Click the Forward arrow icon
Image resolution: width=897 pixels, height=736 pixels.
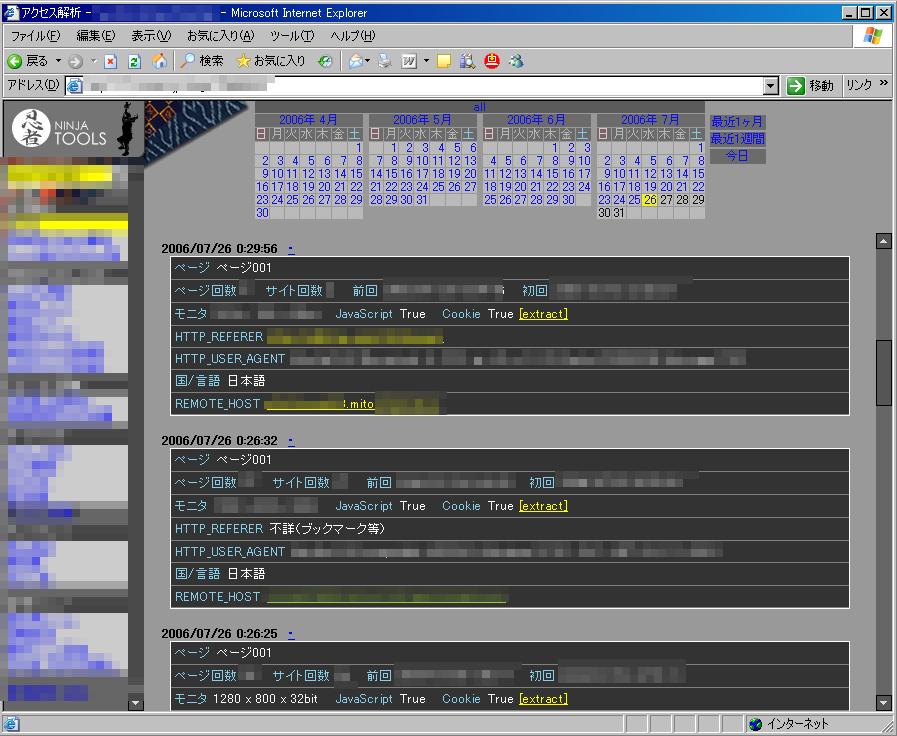click(x=76, y=61)
